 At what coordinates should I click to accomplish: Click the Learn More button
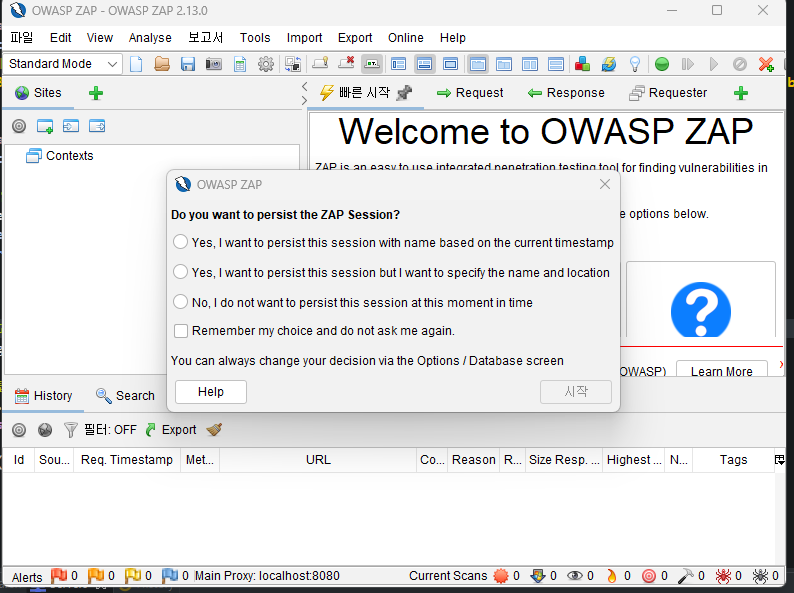click(x=722, y=370)
